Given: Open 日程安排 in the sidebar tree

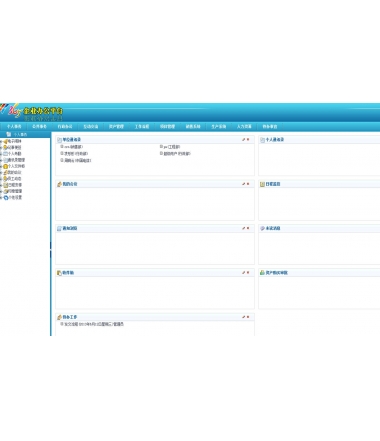Looking at the screenshot, I should tap(15, 185).
